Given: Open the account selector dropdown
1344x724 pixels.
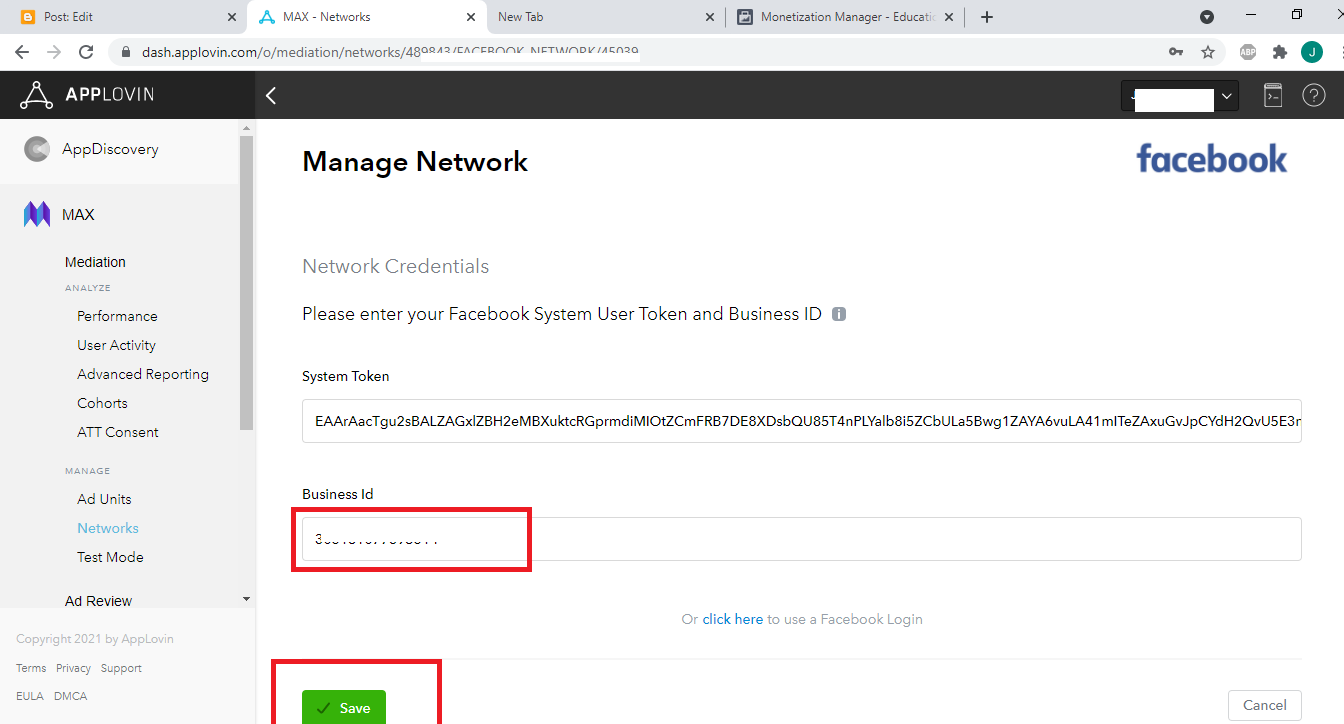Looking at the screenshot, I should 1180,96.
